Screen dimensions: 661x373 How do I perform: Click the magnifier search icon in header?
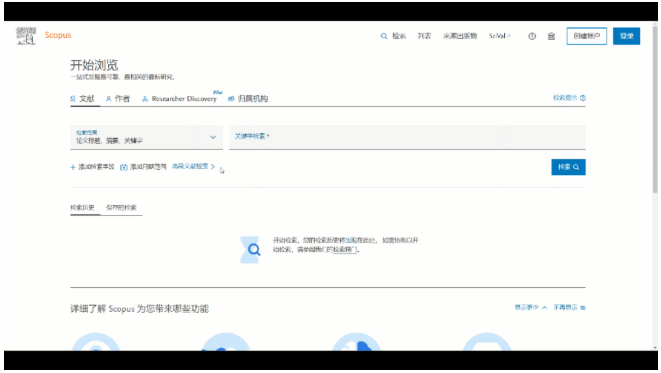tap(384, 36)
